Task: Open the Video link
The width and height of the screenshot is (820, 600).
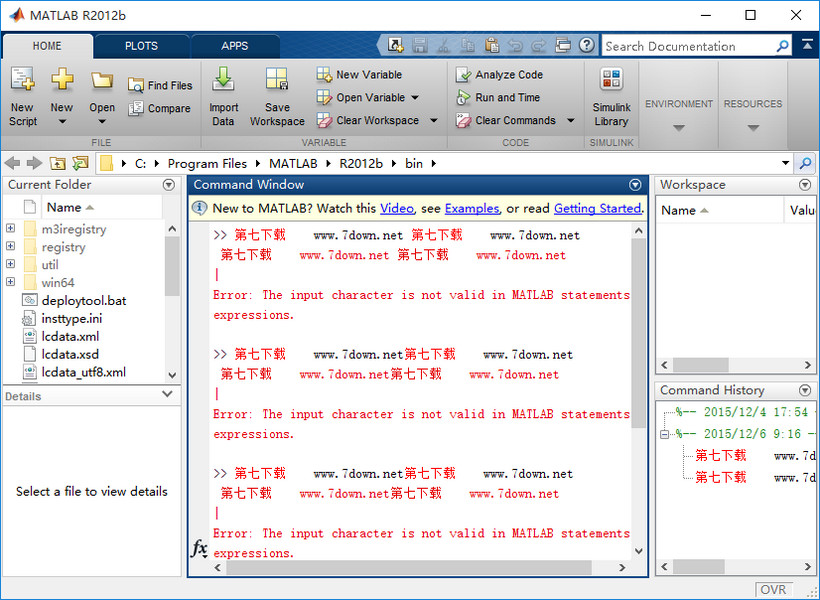Action: pos(397,208)
